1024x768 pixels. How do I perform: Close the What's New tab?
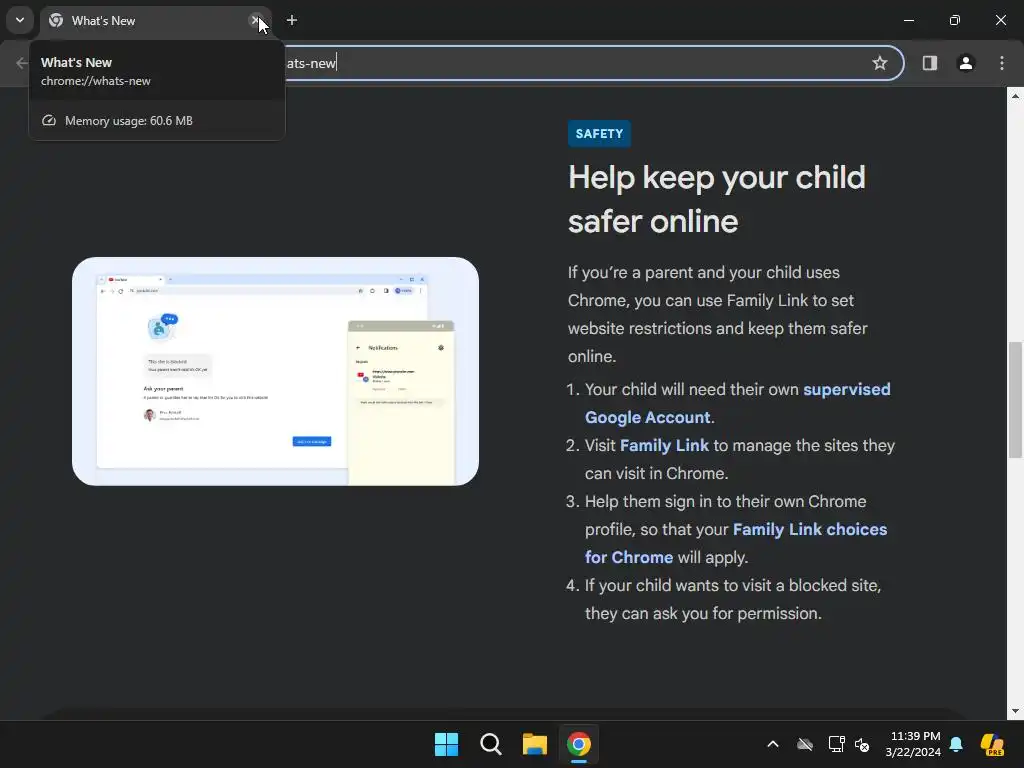(256, 20)
